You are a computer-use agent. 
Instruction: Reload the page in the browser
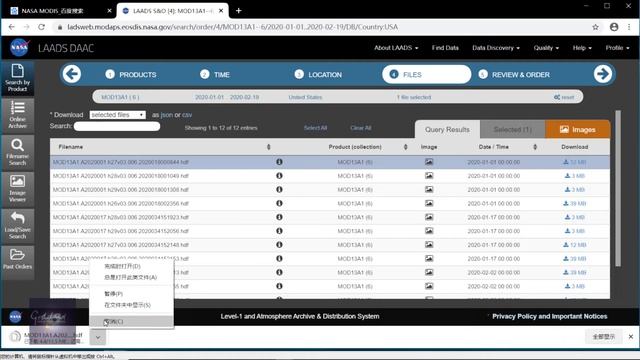42,27
